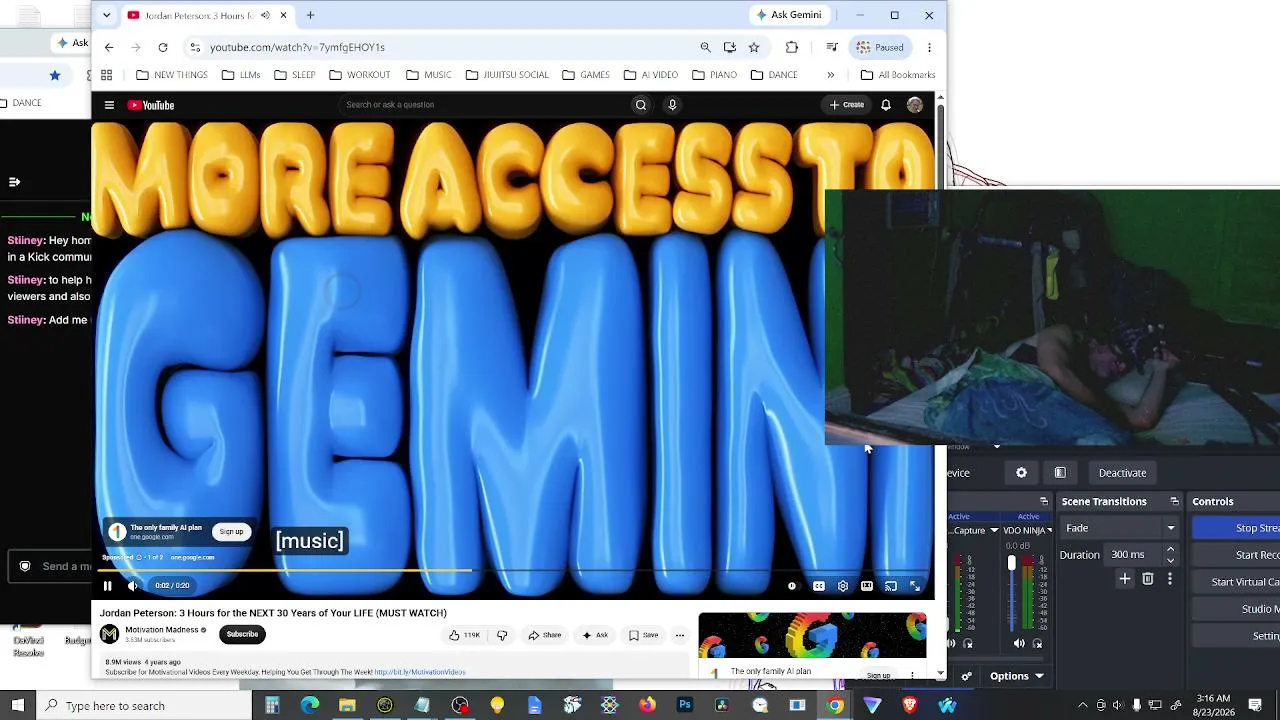Open the Ask Gemini button in Chrome
This screenshot has height=720, width=1280.
point(790,15)
